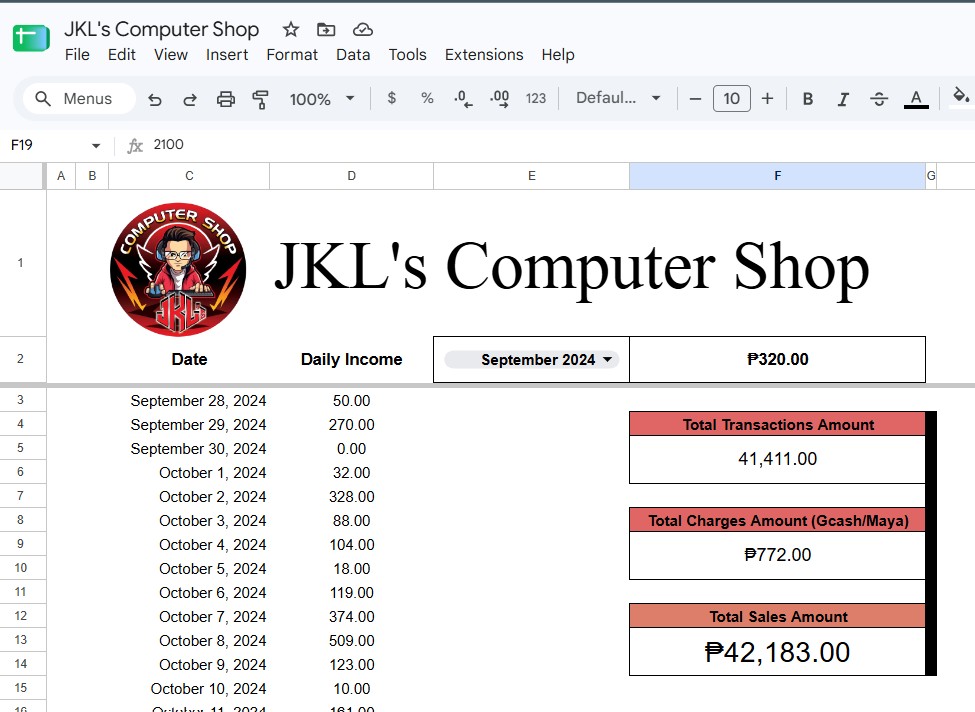Increase decimal places

499,99
